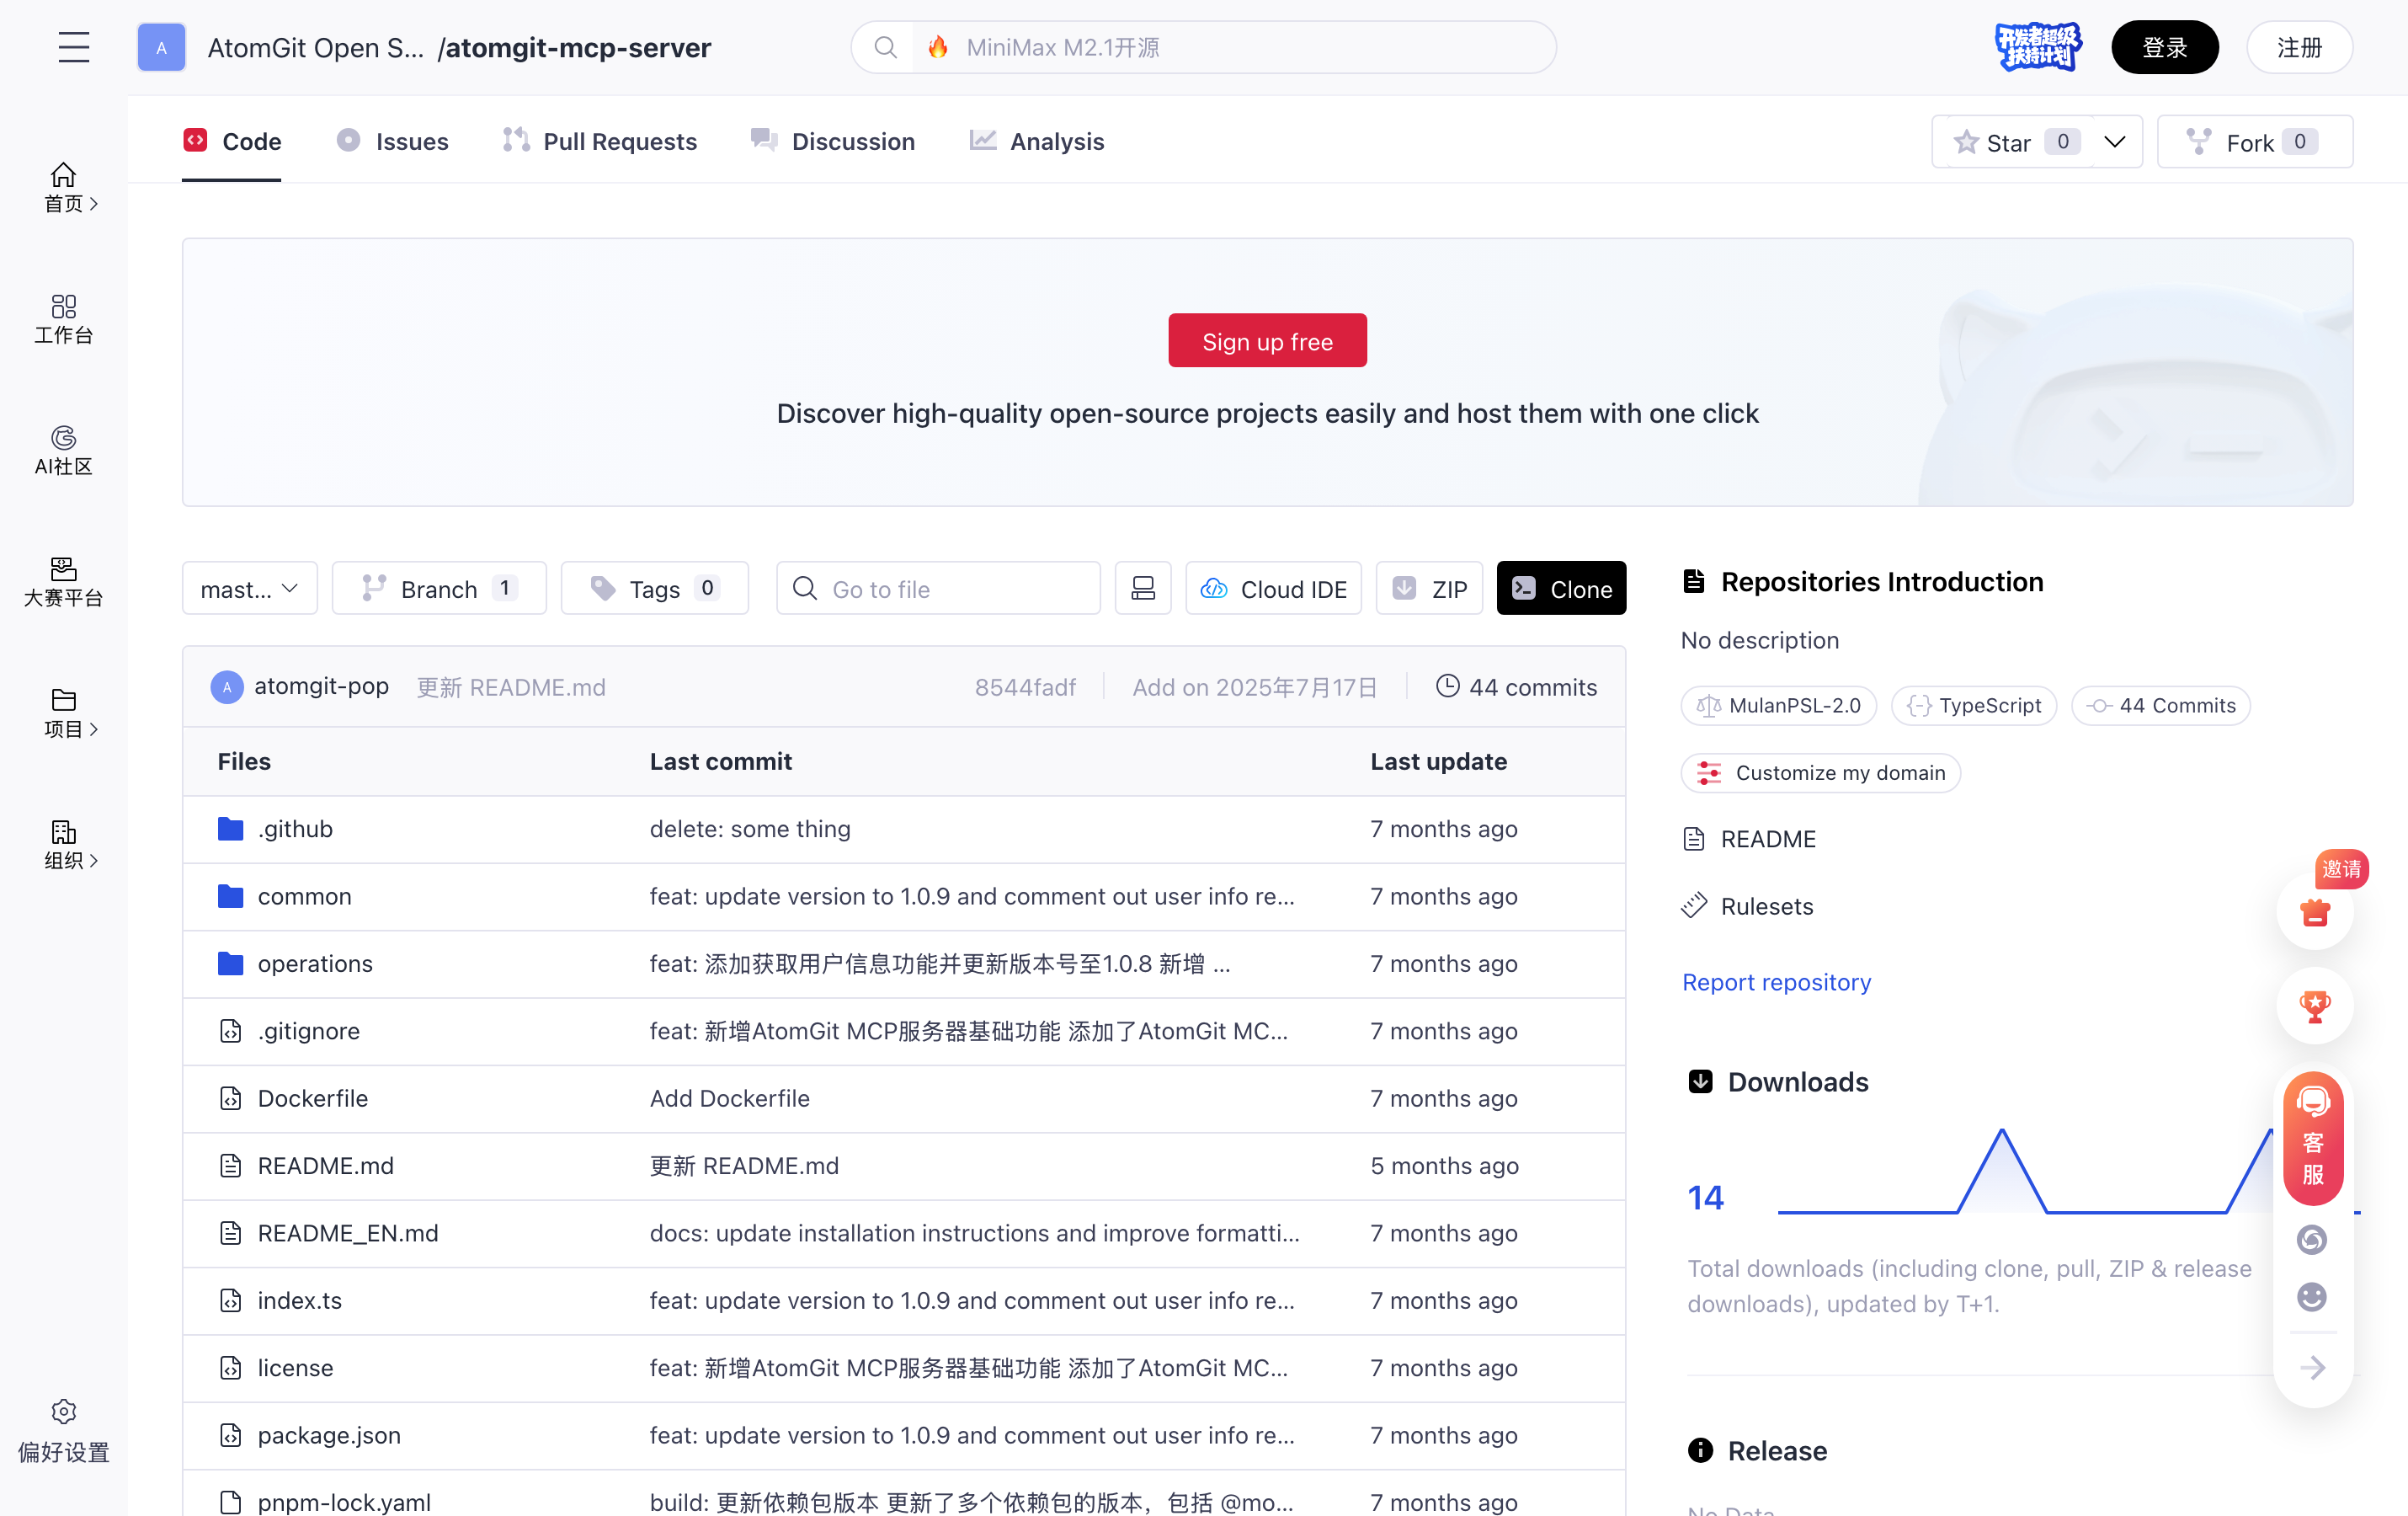This screenshot has width=2408, height=1516.
Task: Click the Go to file search field
Action: pos(938,589)
